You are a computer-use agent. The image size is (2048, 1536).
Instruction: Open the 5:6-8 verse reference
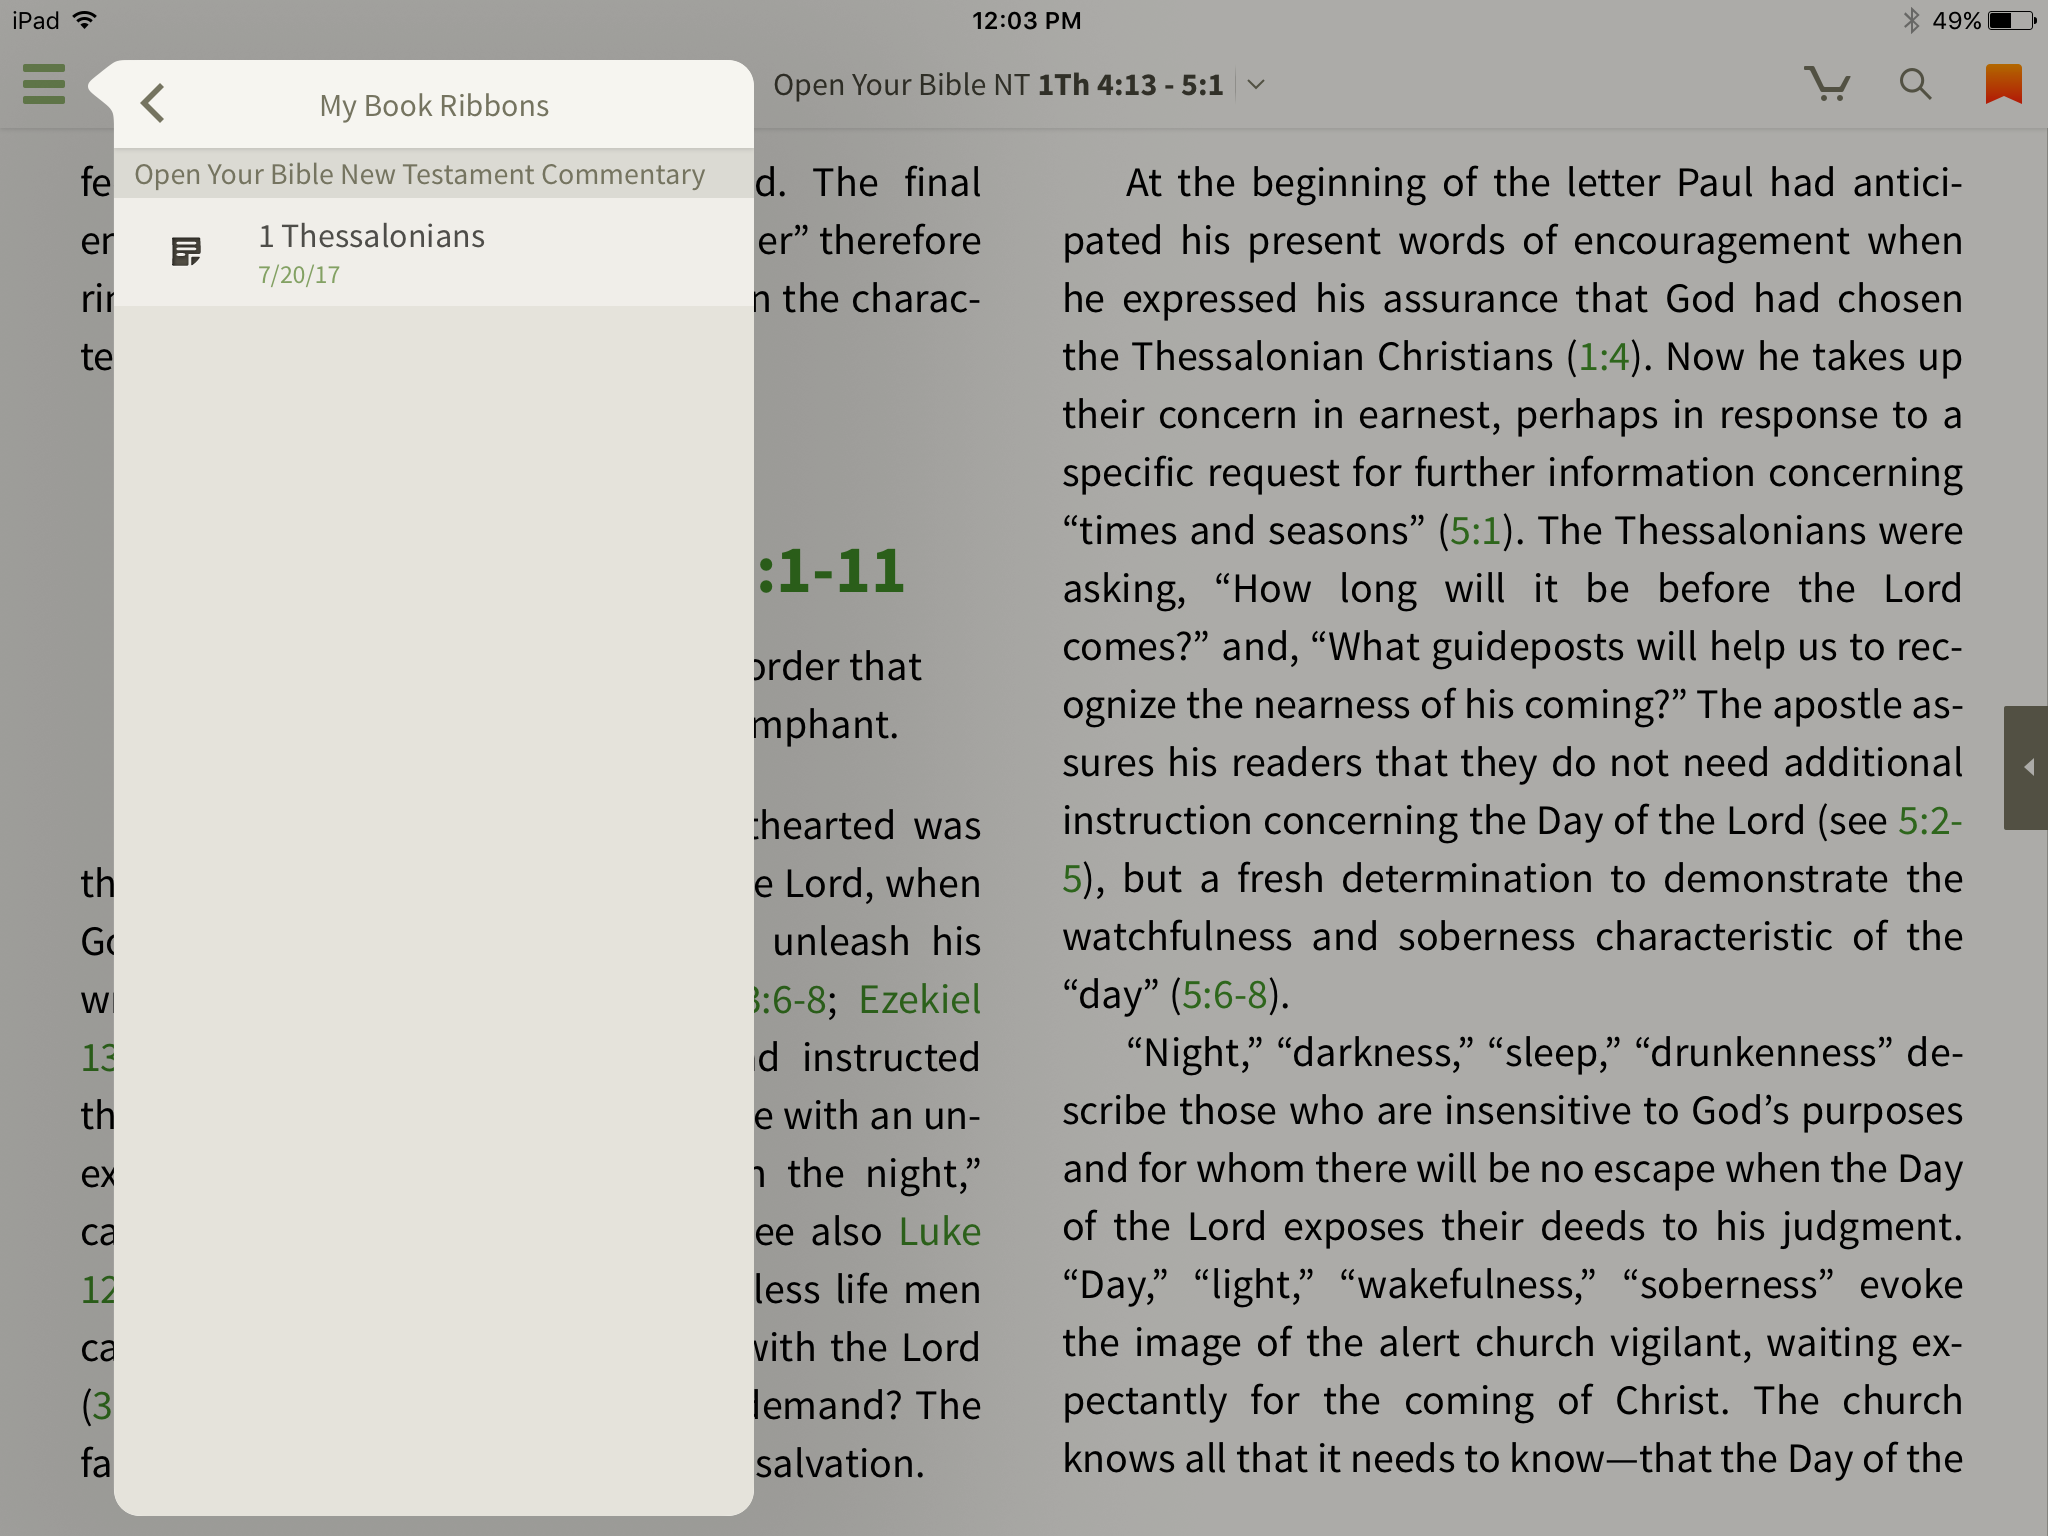[1225, 995]
